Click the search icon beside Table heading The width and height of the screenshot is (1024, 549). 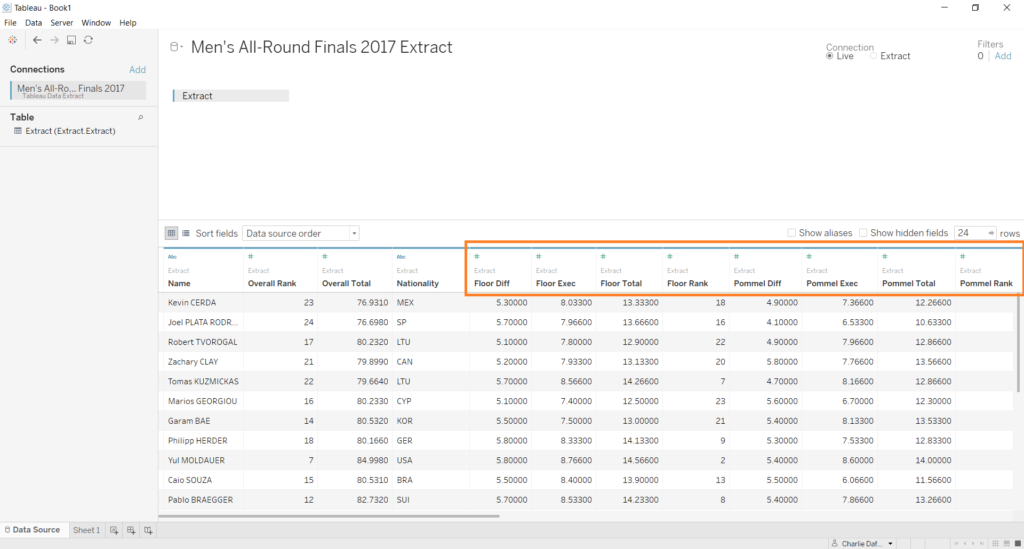140,117
